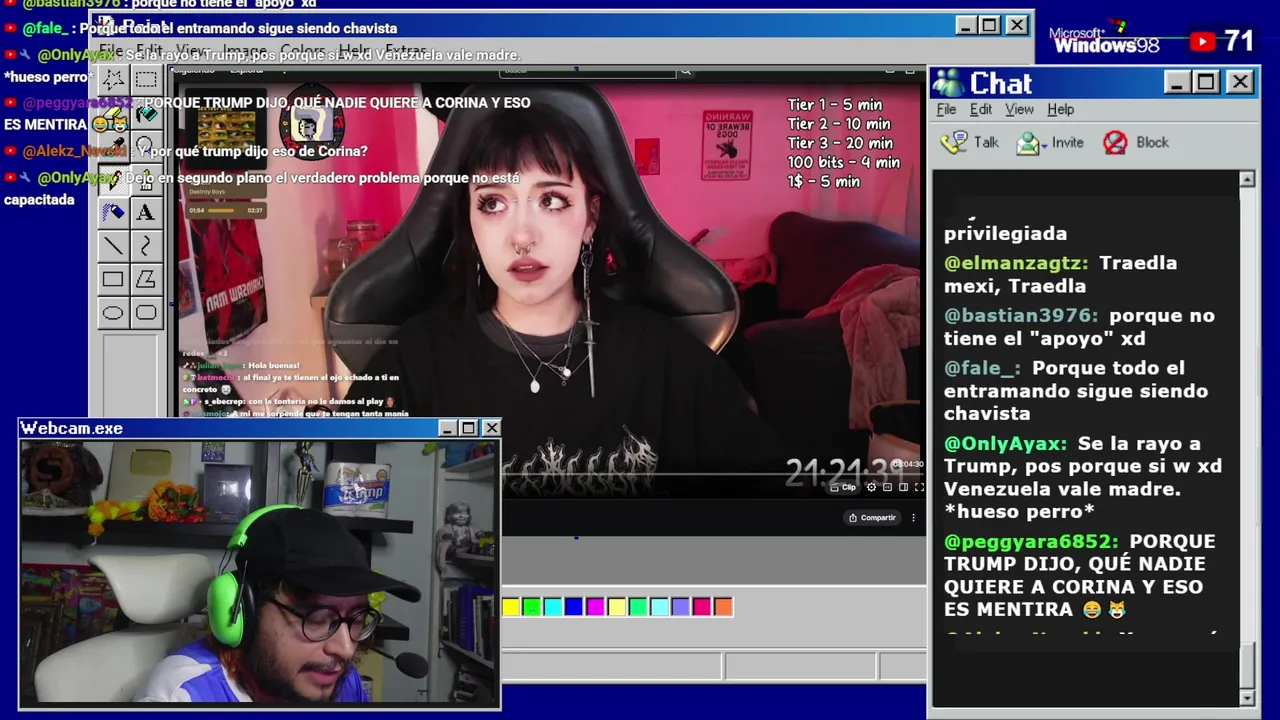Click the 'Tier 1 - 5 min' overlay text
Screen dimensions: 1280x720
coord(835,104)
